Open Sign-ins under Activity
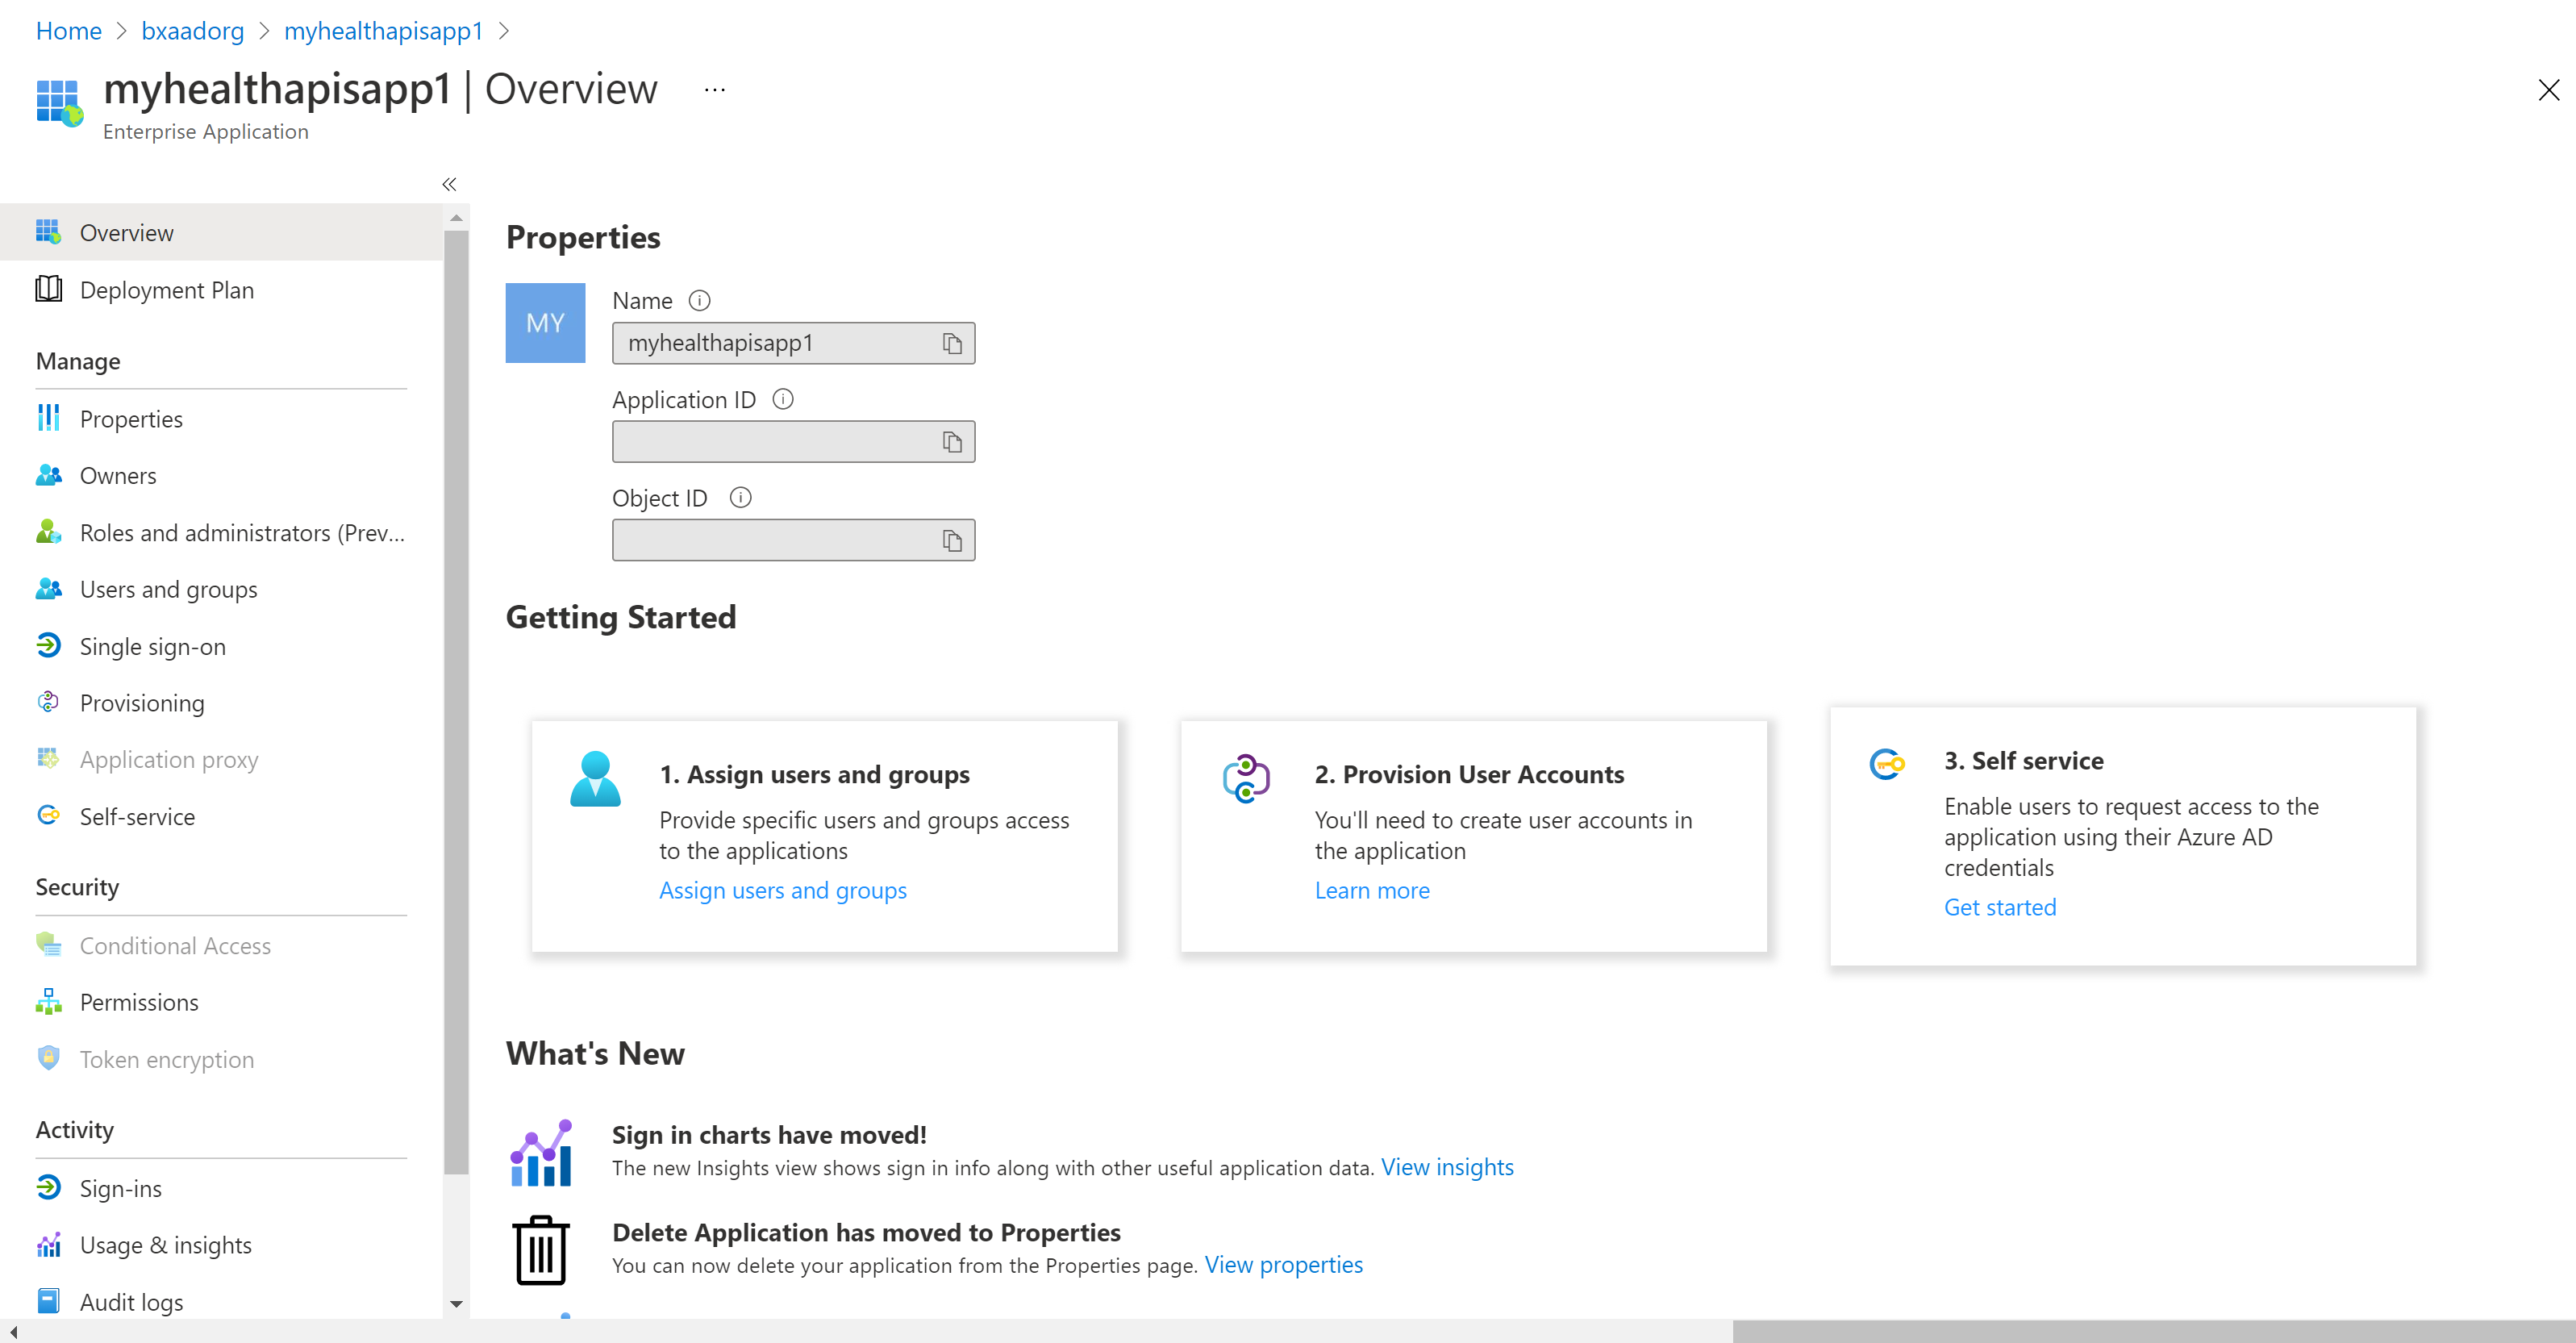The image size is (2576, 1343). [x=221, y=1188]
